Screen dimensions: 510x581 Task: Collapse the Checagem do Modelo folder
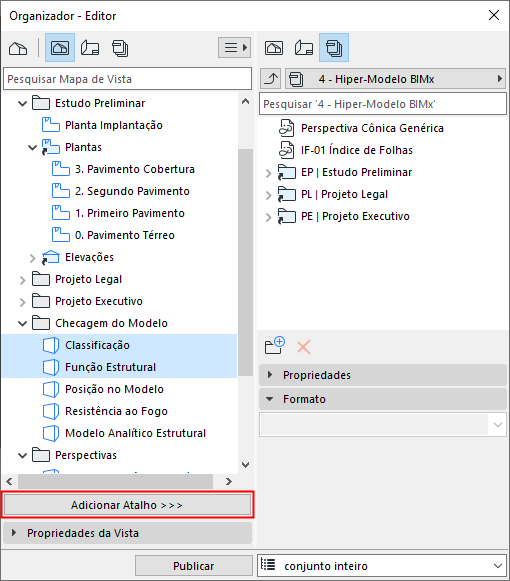[x=23, y=323]
